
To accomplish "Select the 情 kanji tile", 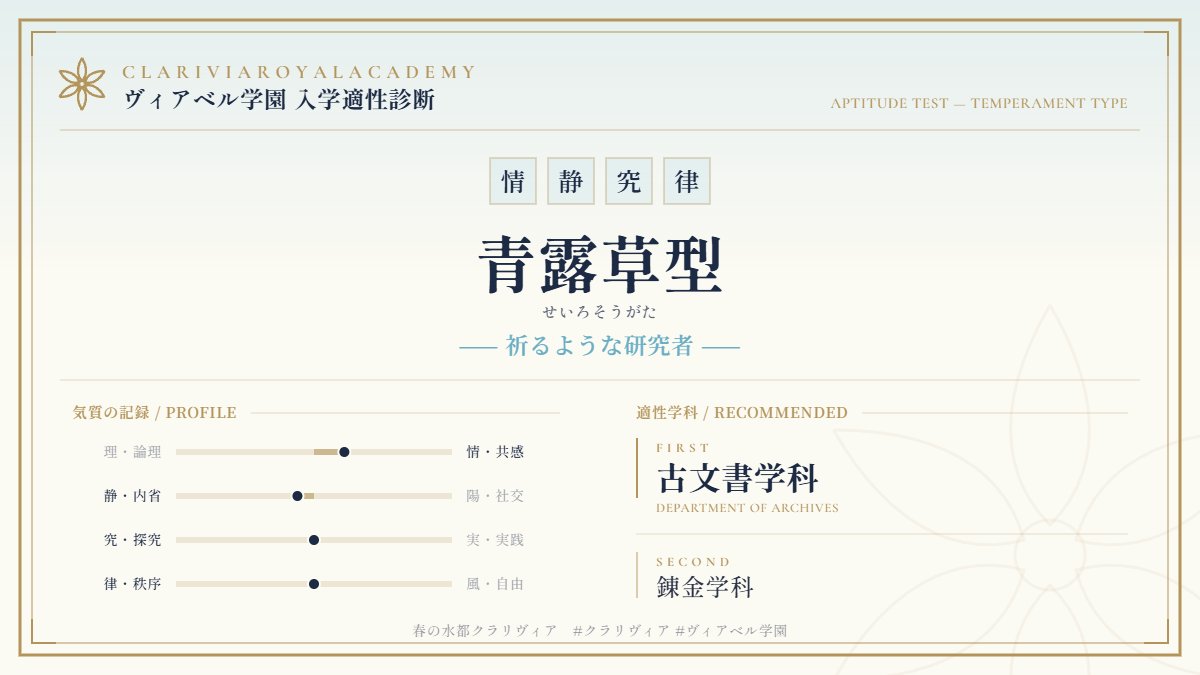I will coord(513,181).
